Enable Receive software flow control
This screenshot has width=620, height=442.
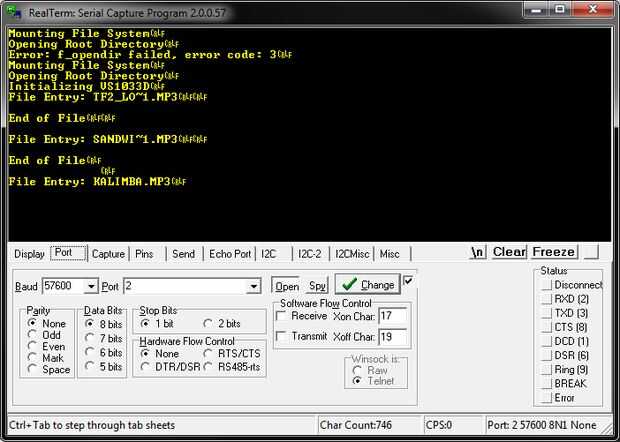[x=281, y=316]
